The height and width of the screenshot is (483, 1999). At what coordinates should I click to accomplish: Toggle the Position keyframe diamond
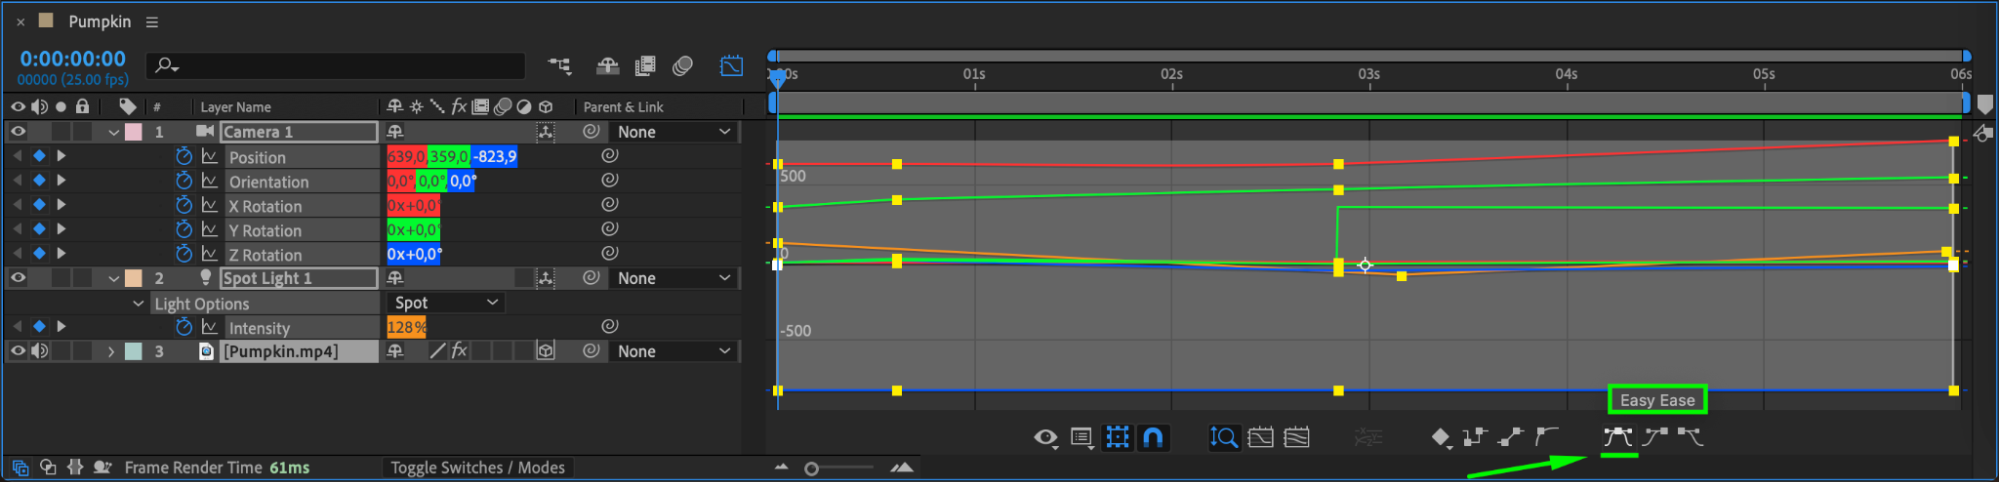click(39, 156)
